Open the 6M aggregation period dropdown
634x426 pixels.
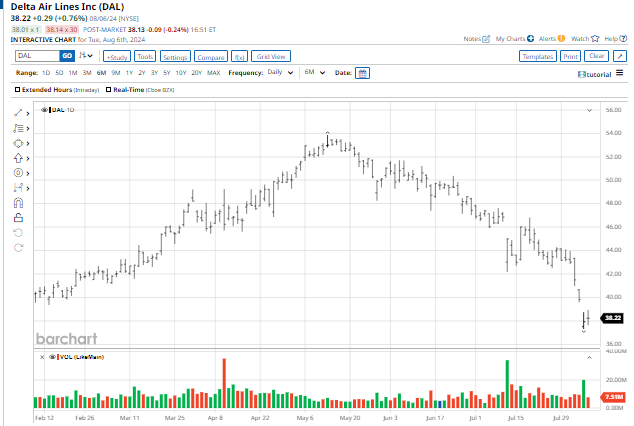(315, 73)
